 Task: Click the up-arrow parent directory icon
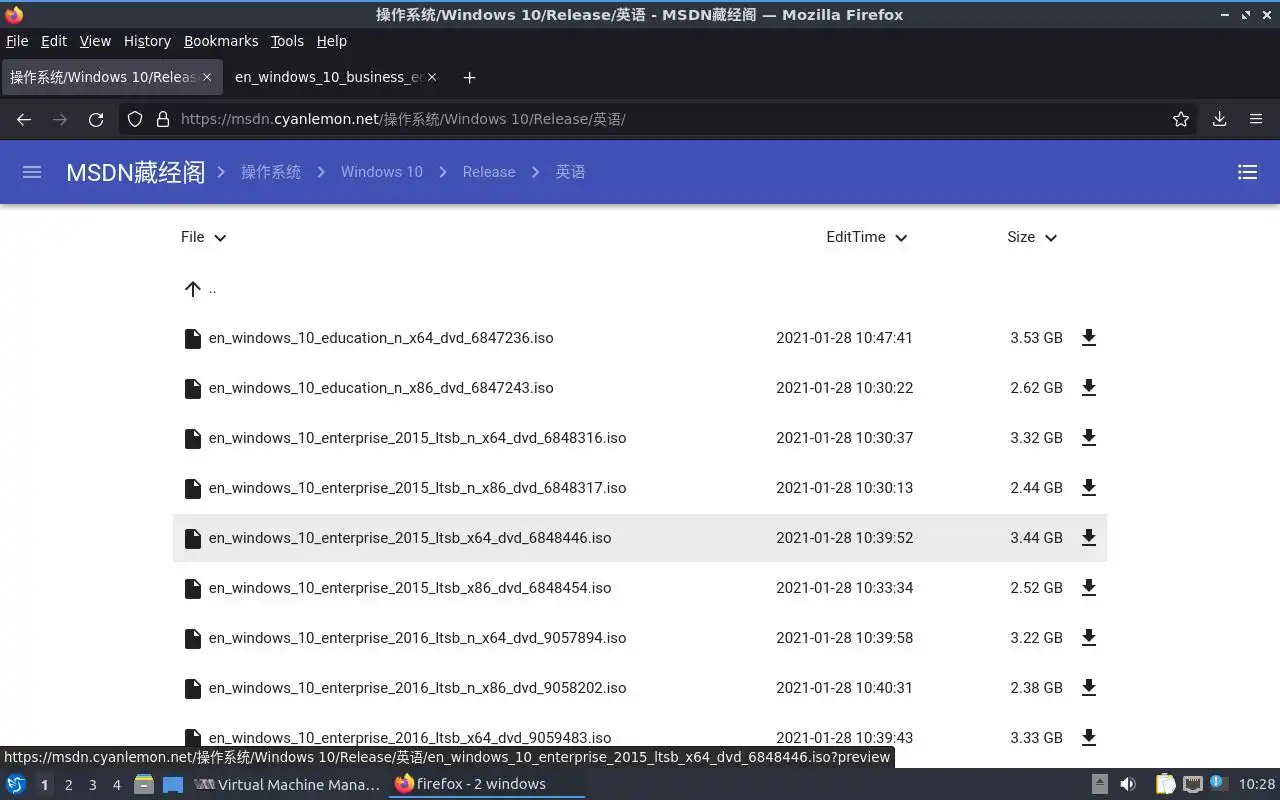click(193, 289)
